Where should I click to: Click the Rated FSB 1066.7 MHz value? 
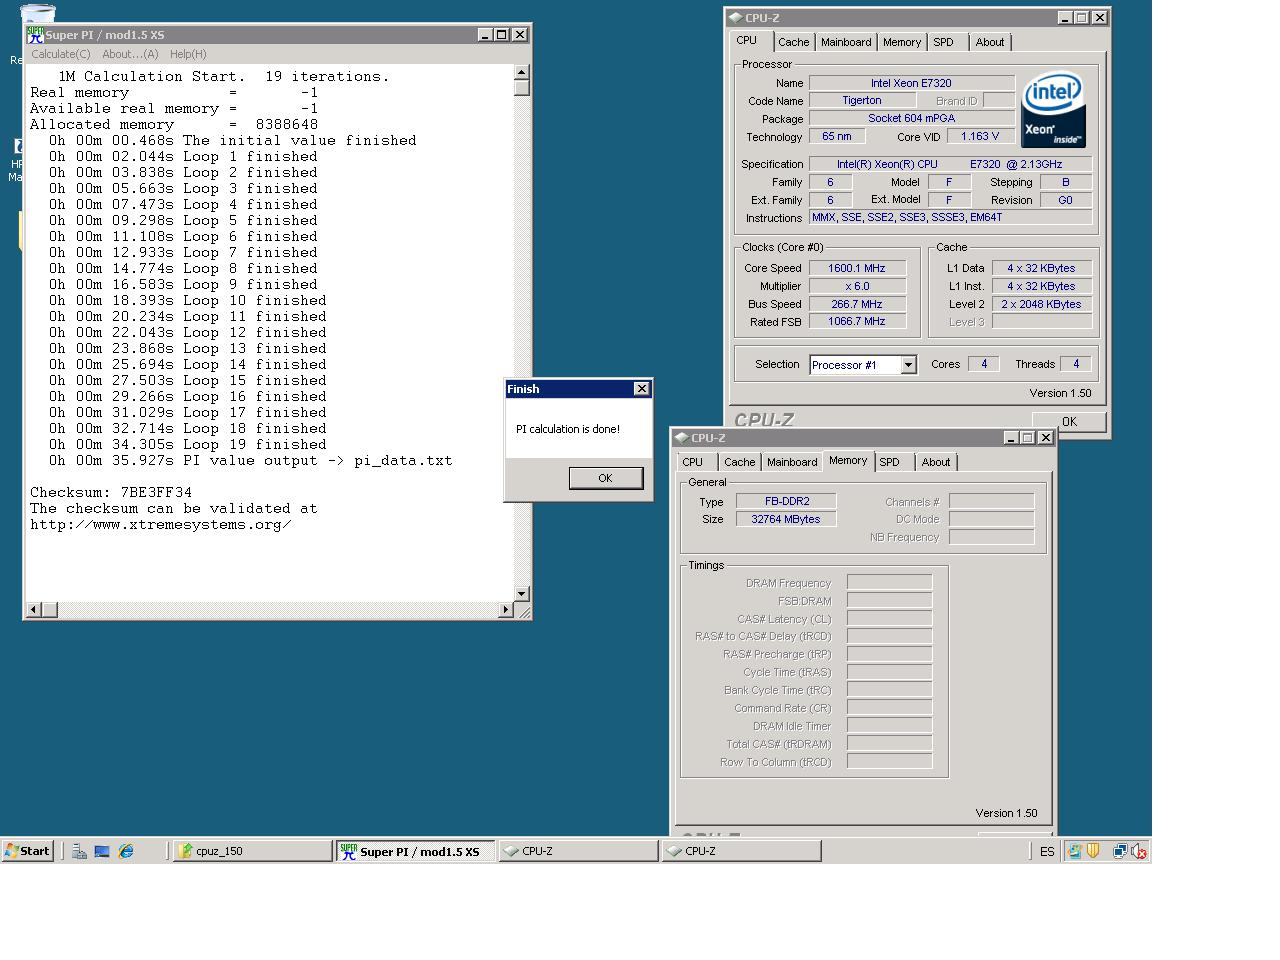(857, 322)
